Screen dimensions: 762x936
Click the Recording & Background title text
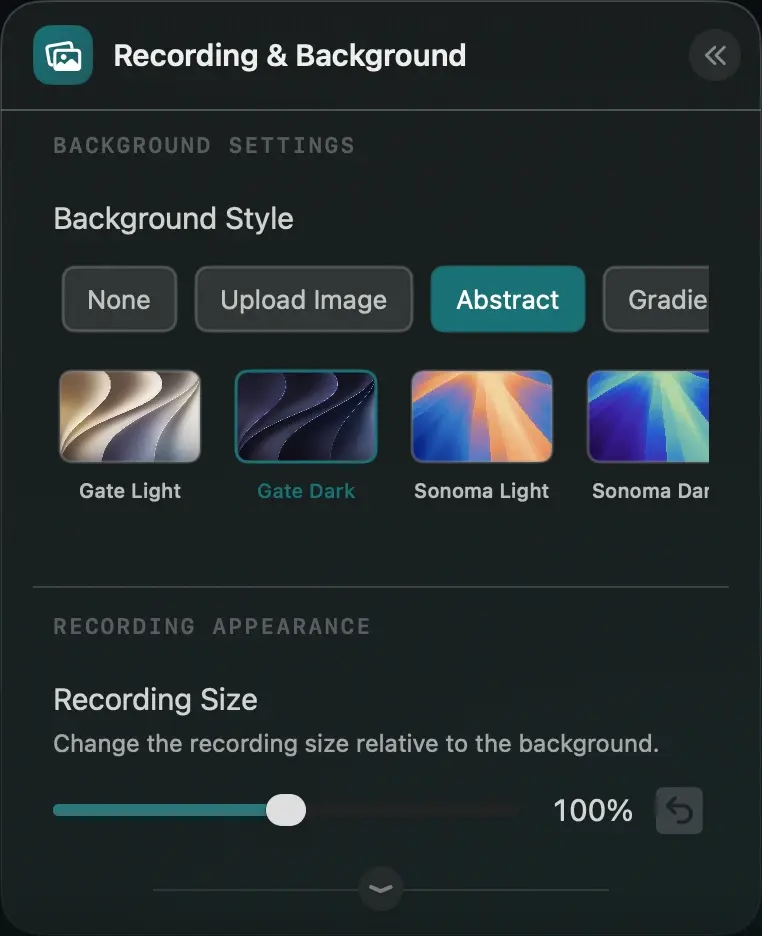tap(290, 56)
